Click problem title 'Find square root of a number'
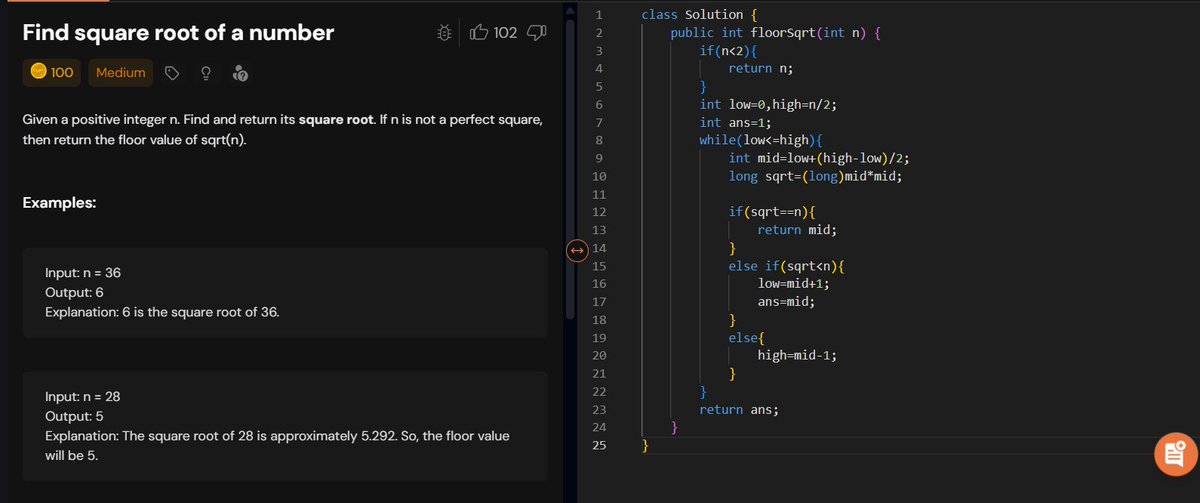The height and width of the screenshot is (503, 1200). tap(178, 33)
